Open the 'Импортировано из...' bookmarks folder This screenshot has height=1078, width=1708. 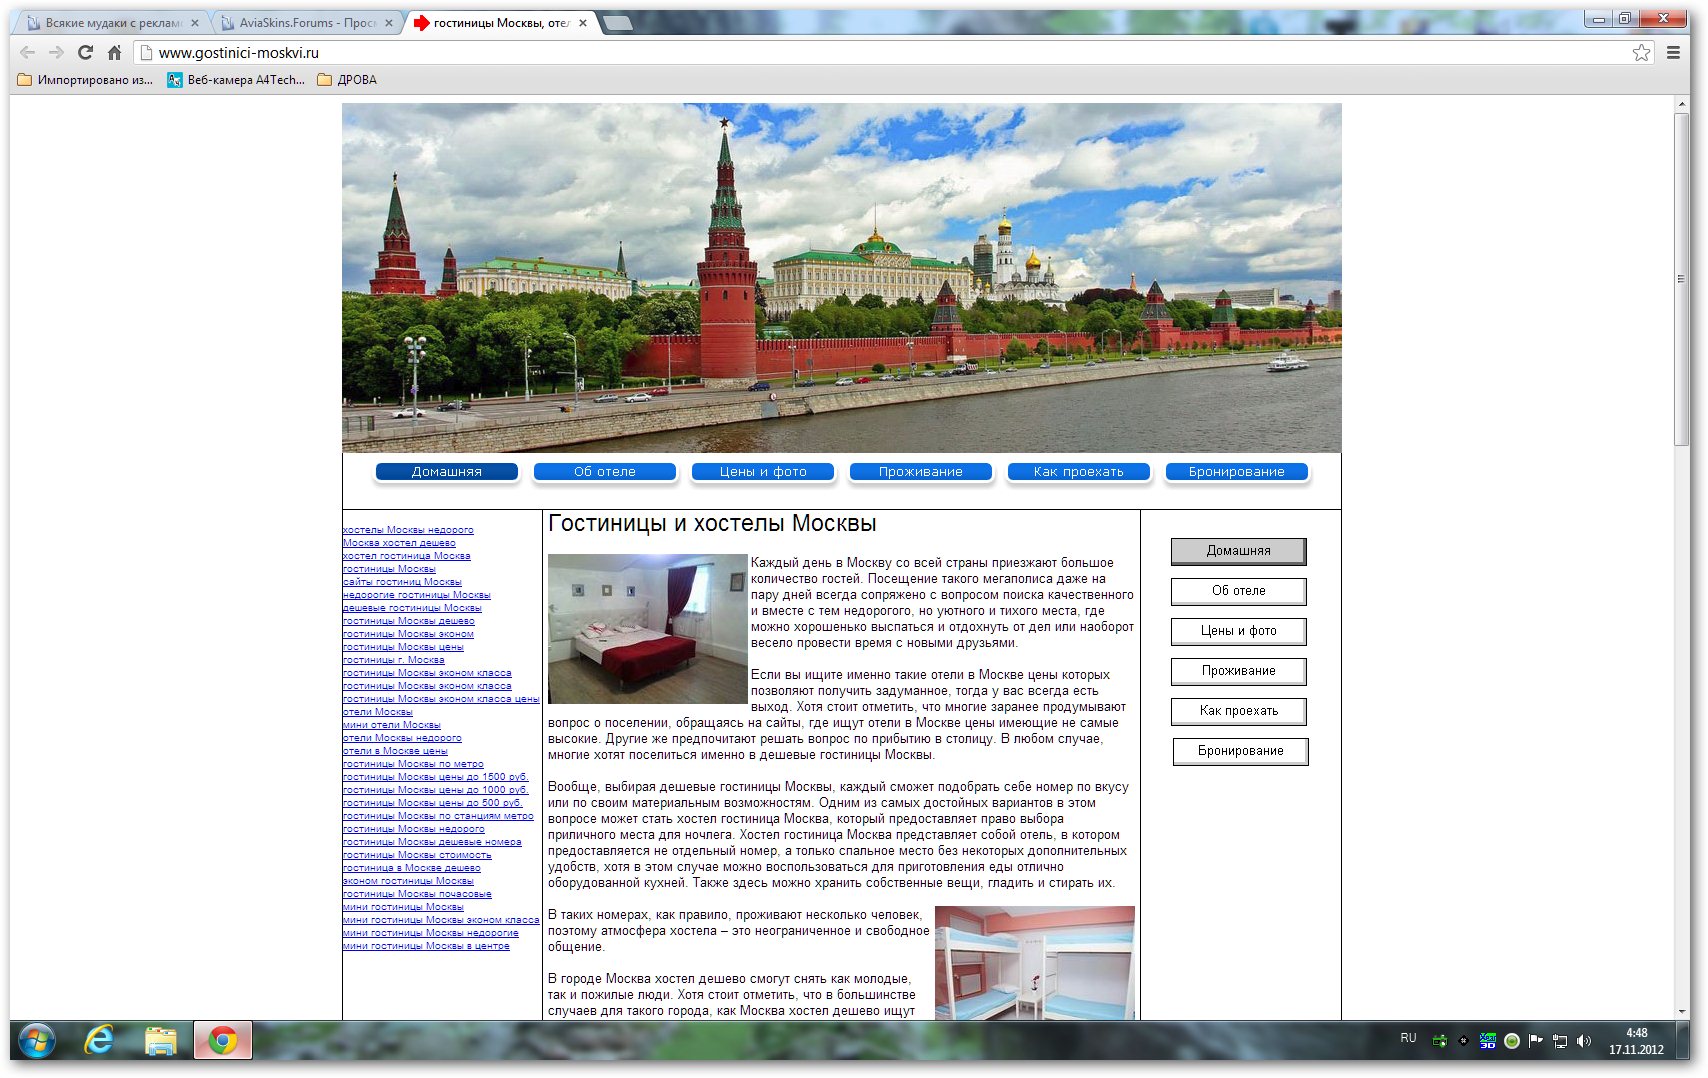[x=86, y=80]
